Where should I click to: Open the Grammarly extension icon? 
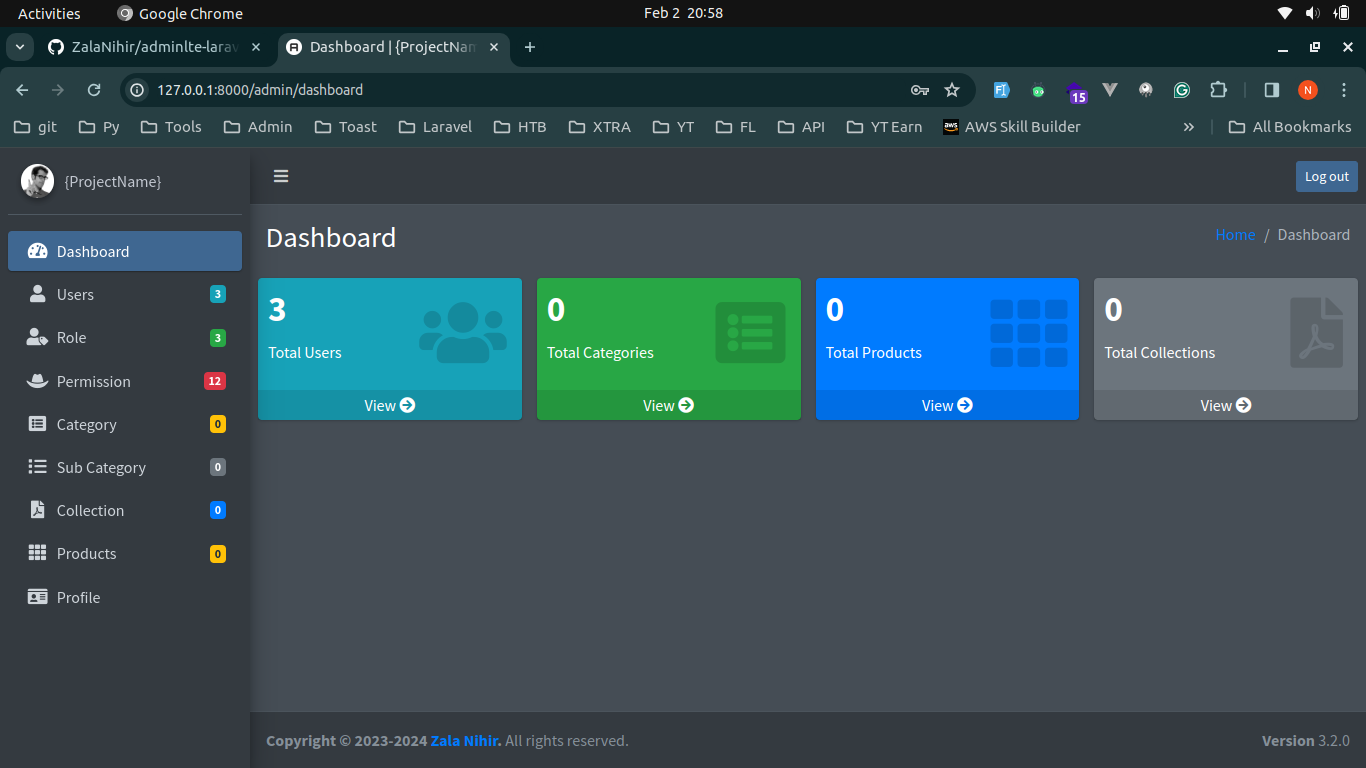pos(1182,90)
